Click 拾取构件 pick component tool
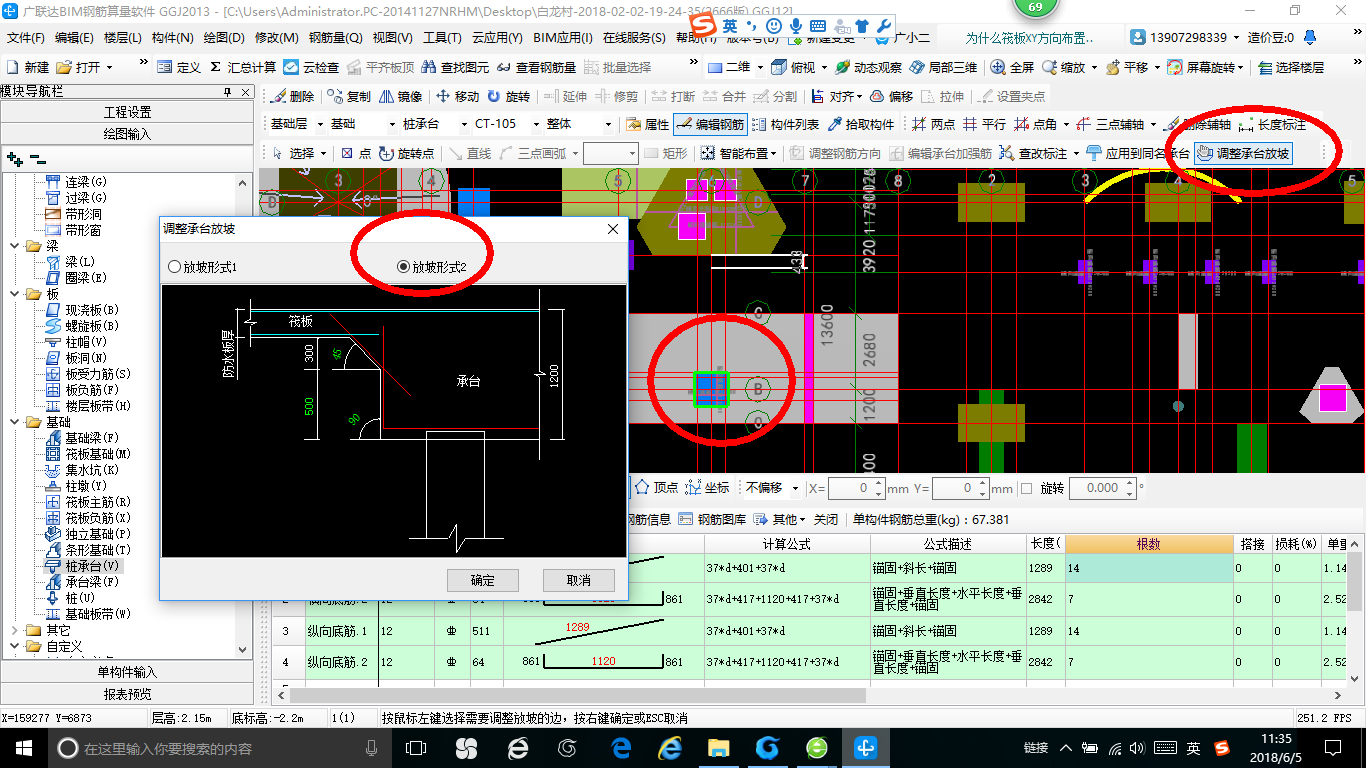The height and width of the screenshot is (768, 1366). pyautogui.click(x=860, y=124)
